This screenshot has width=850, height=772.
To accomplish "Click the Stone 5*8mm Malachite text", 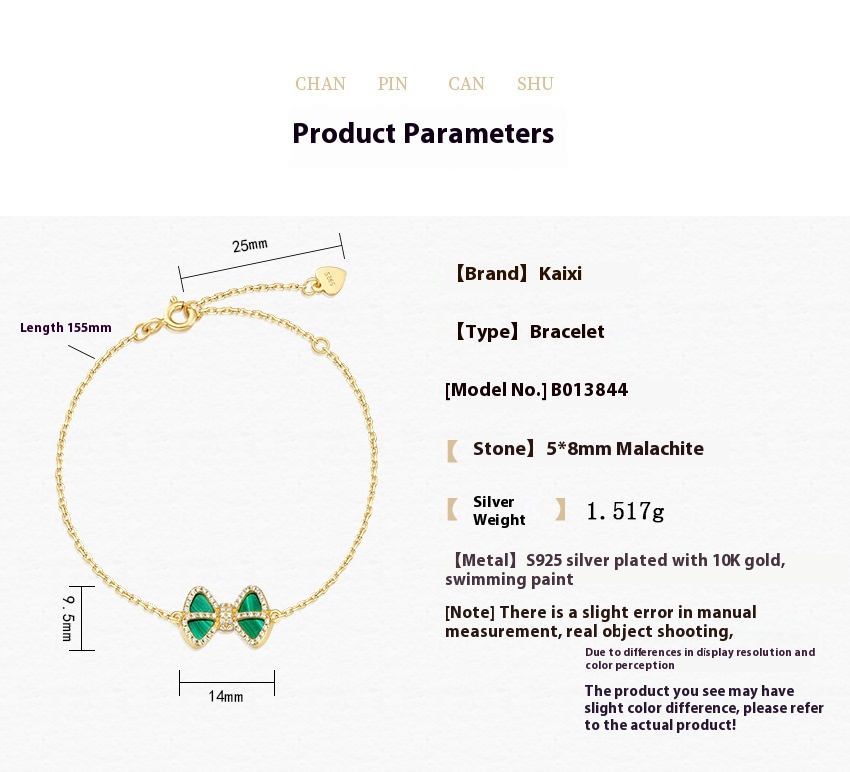I will click(588, 448).
